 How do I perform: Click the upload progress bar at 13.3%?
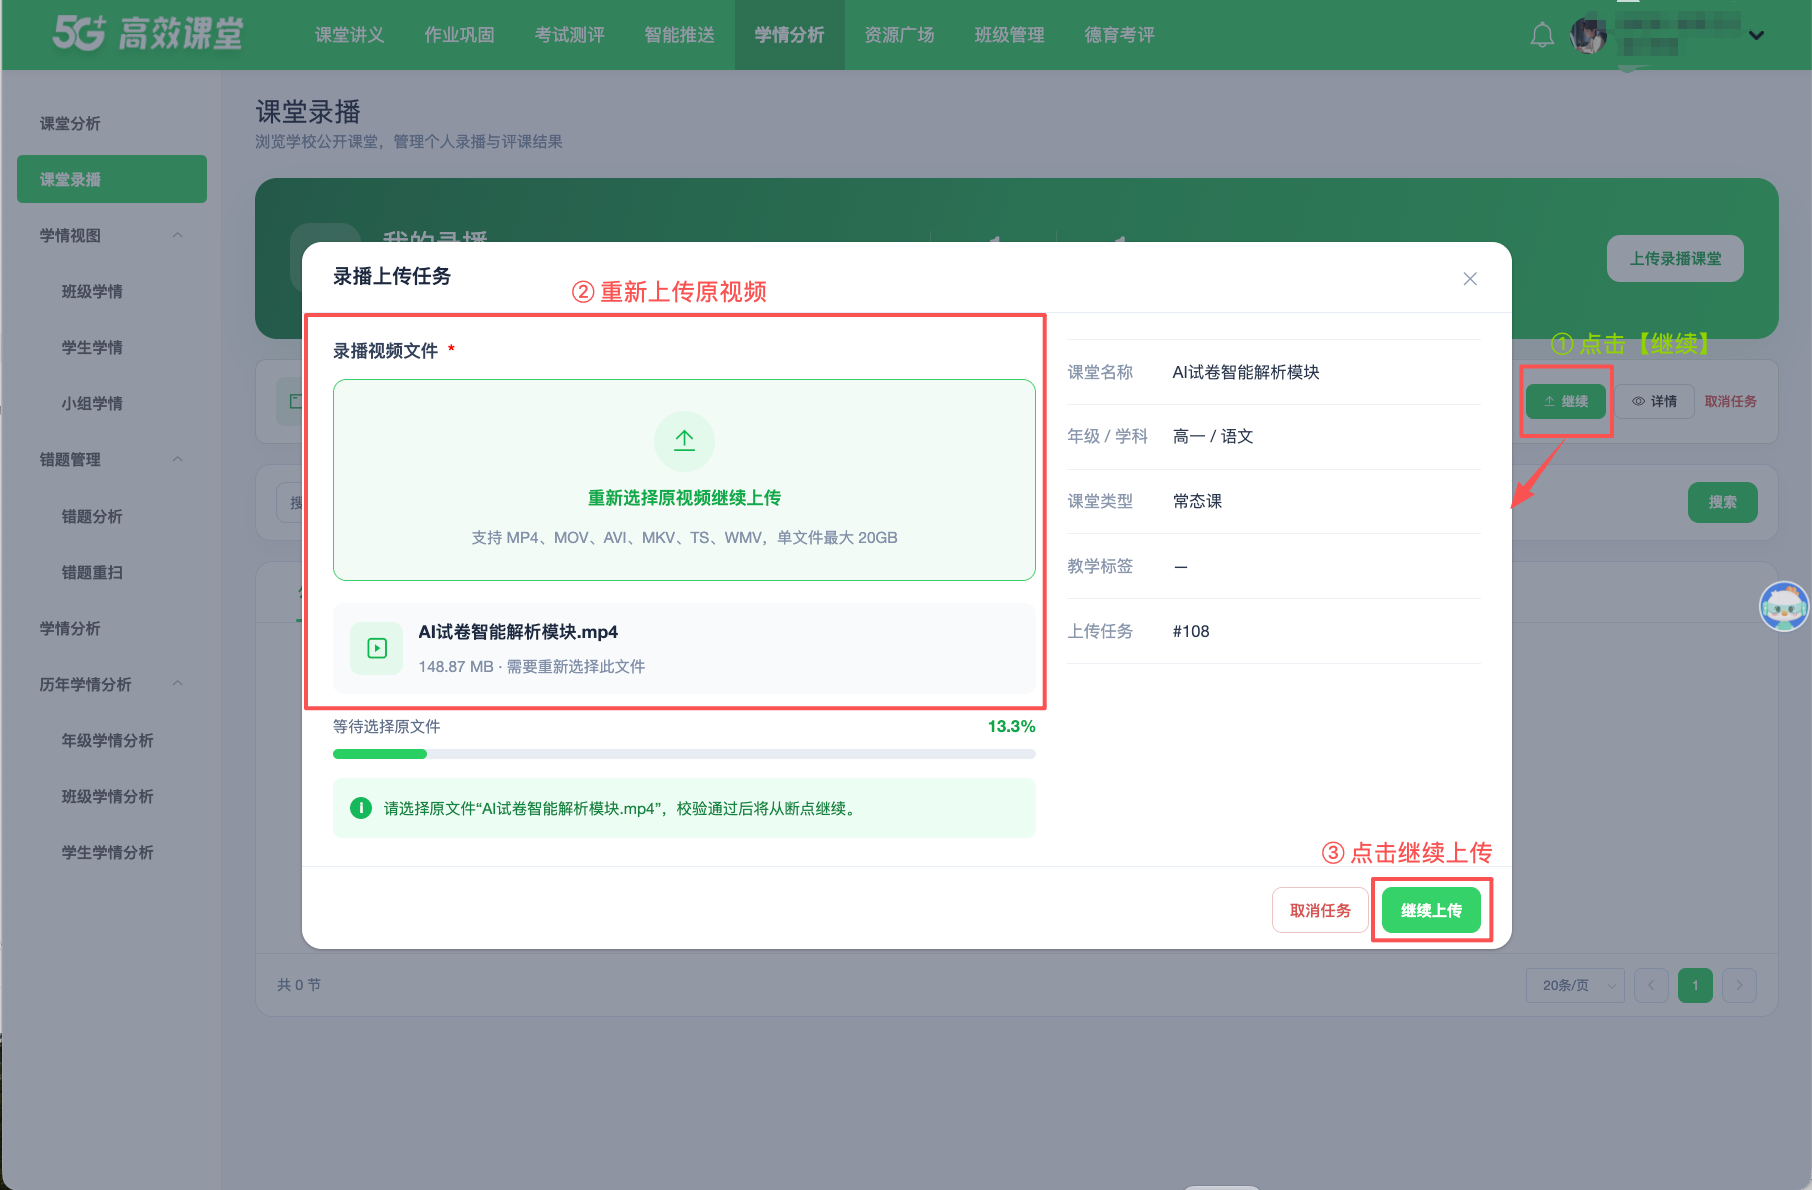point(684,754)
